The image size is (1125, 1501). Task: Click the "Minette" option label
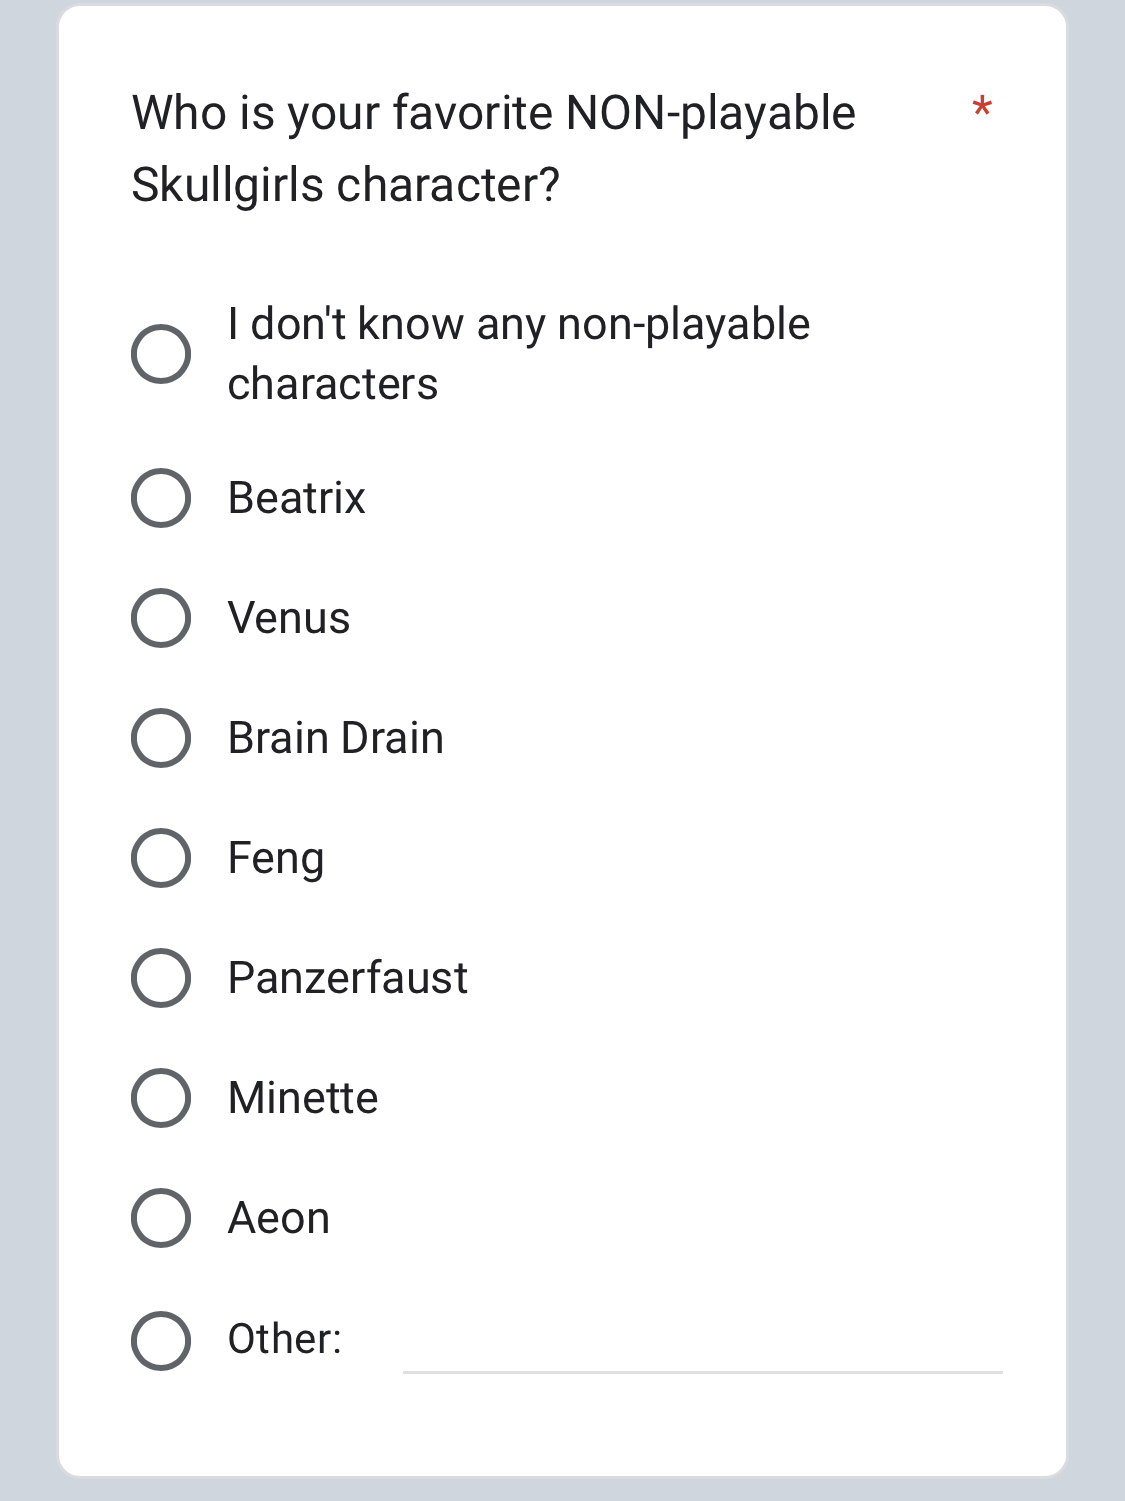pyautogui.click(x=303, y=1098)
